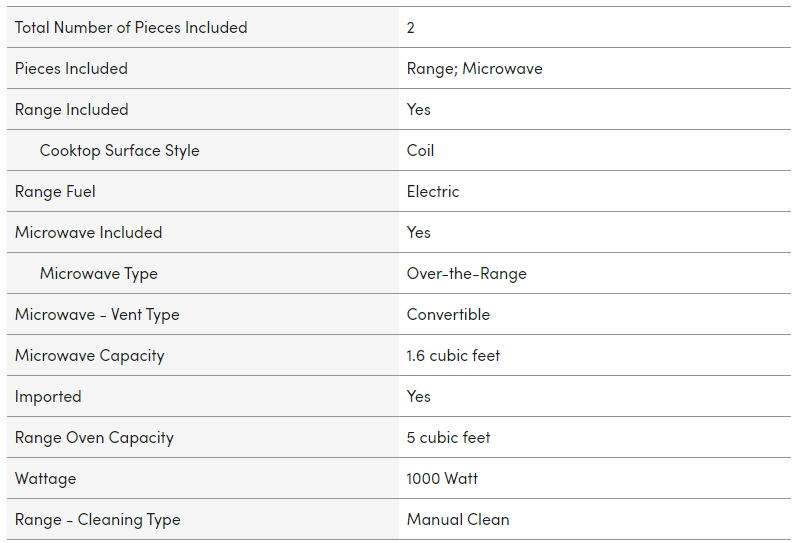
Task: Click the Cooktop Surface Style label
Action: click(120, 151)
